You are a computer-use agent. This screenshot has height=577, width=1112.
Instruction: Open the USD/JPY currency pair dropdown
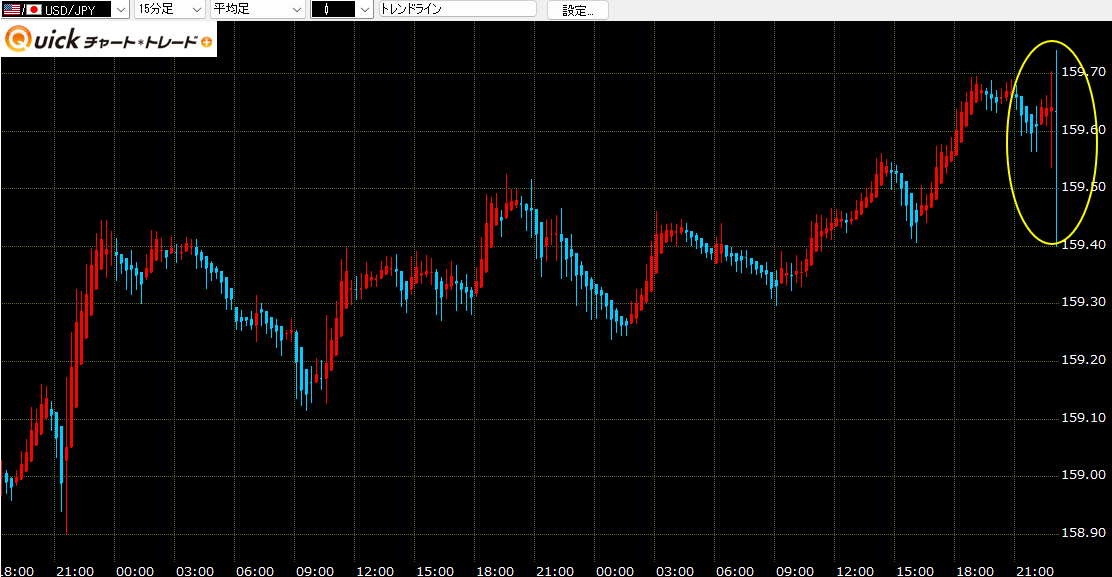[x=65, y=9]
